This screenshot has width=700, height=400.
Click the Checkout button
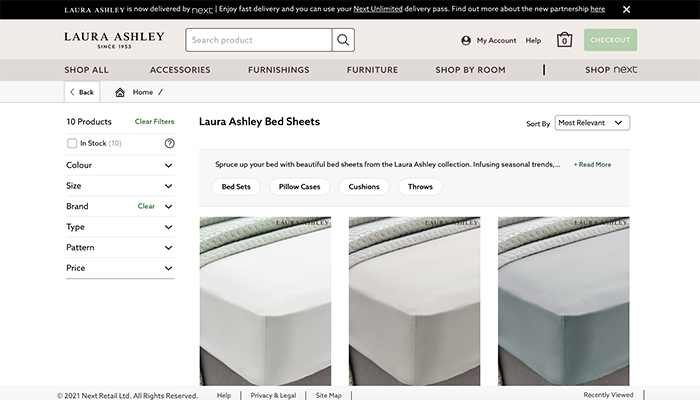click(610, 40)
